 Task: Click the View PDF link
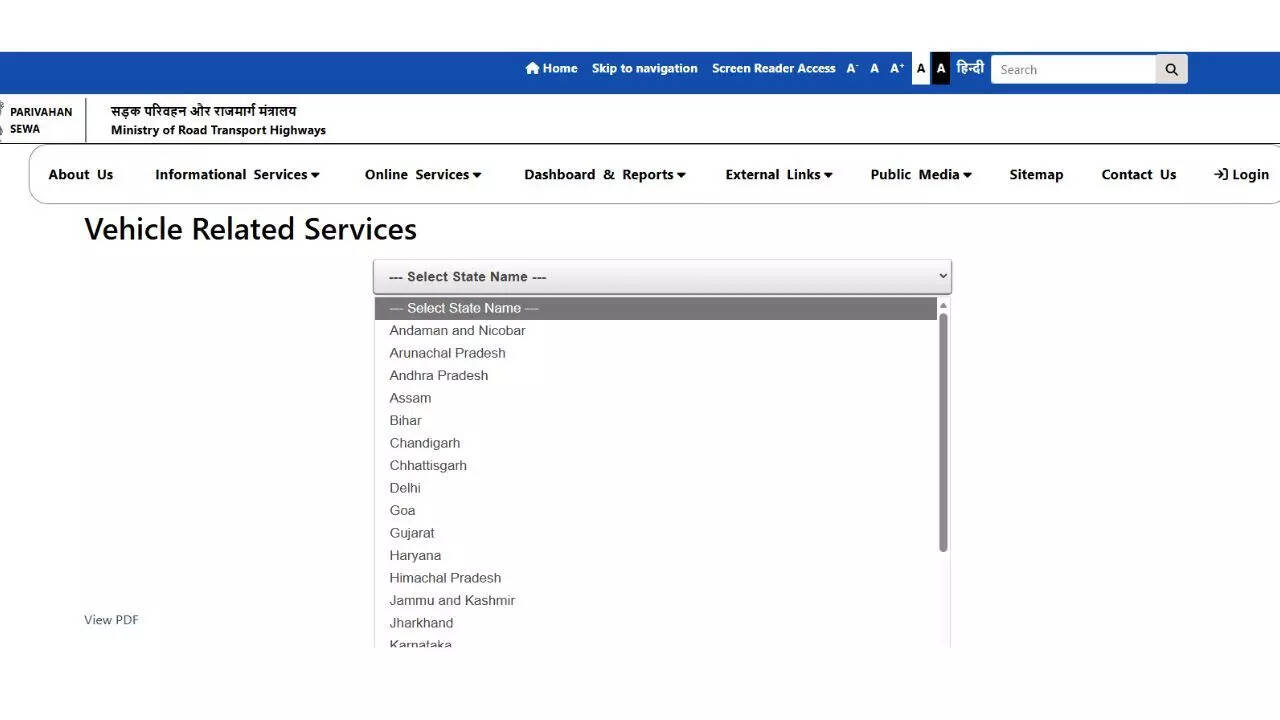coord(111,620)
